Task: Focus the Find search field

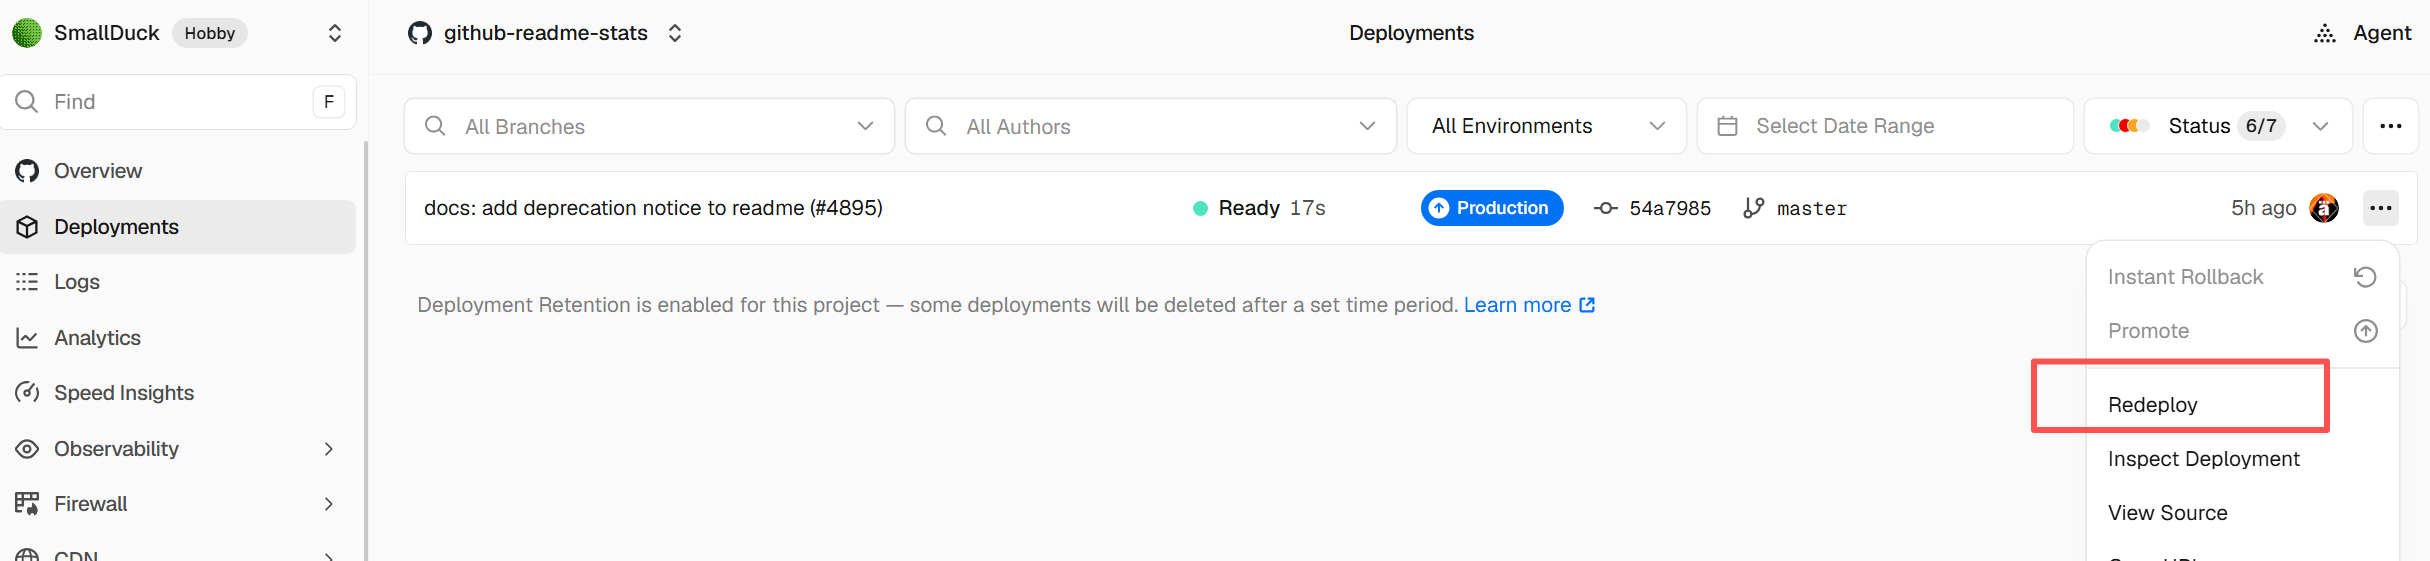Action: (x=178, y=102)
